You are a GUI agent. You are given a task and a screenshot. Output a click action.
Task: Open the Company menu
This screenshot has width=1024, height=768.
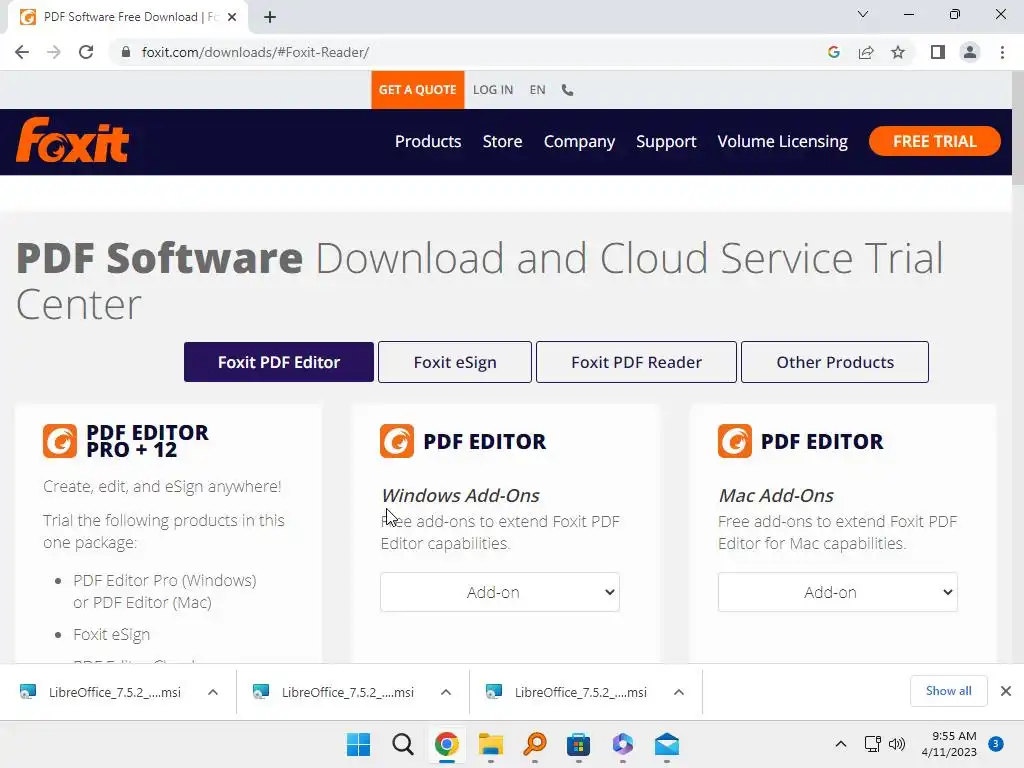point(579,142)
